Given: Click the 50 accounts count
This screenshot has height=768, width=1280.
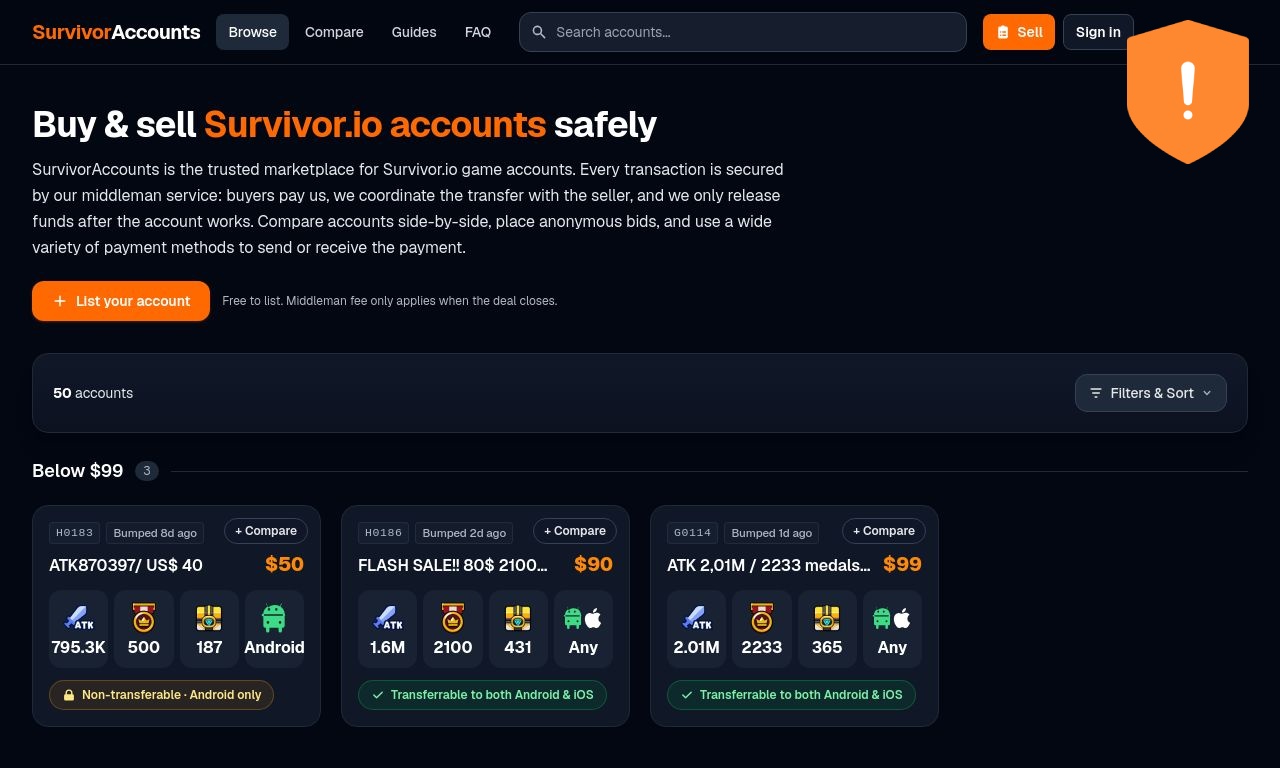Looking at the screenshot, I should pyautogui.click(x=93, y=393).
